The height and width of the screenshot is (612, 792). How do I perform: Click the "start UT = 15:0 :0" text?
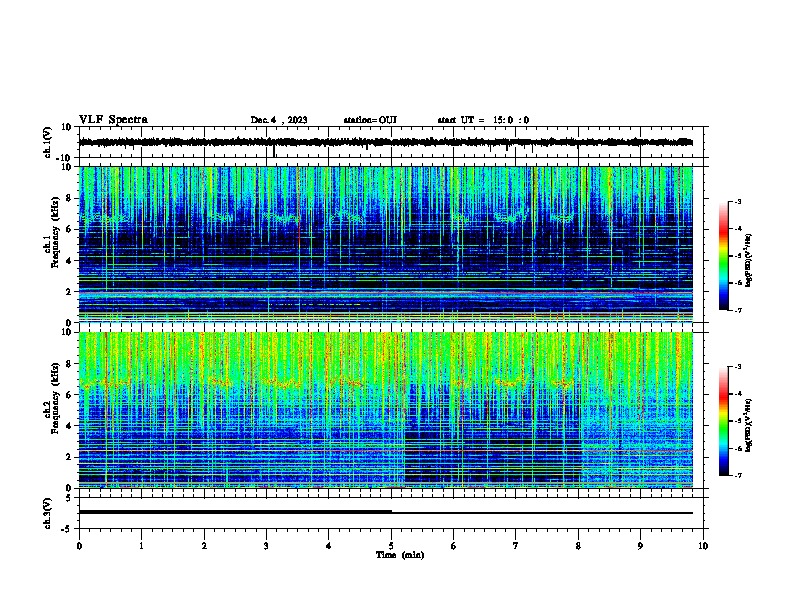pyautogui.click(x=483, y=120)
